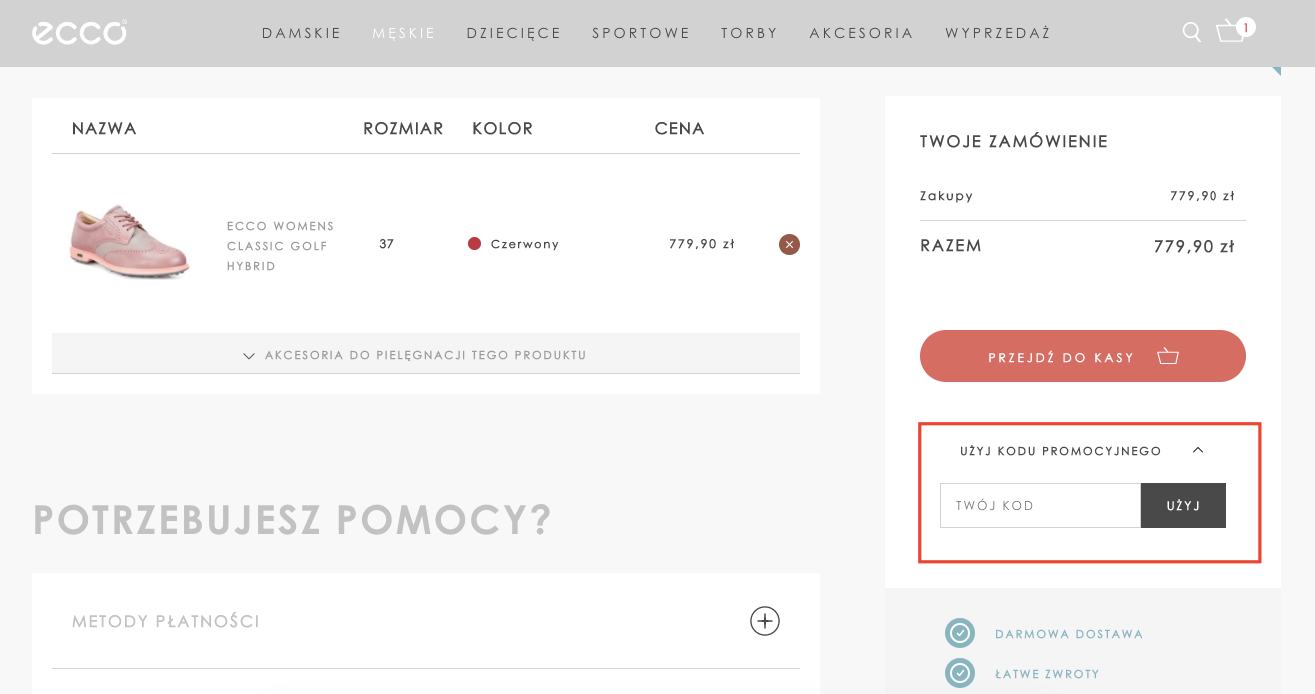Viewport: 1315px width, 694px height.
Task: Open the Damskie menu
Action: click(x=302, y=33)
